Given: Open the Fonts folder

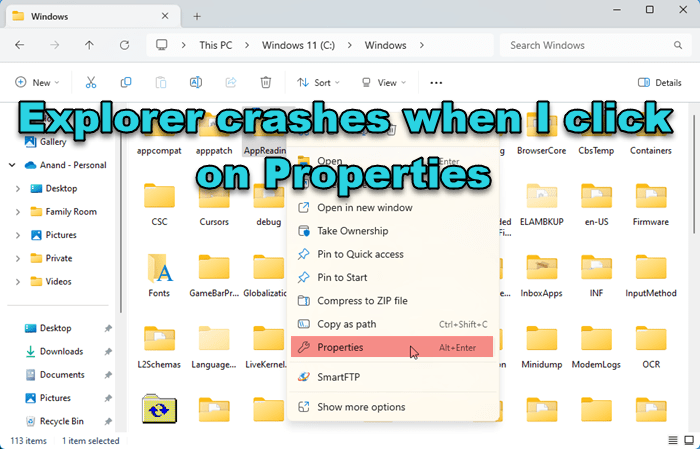Looking at the screenshot, I should click(x=159, y=276).
